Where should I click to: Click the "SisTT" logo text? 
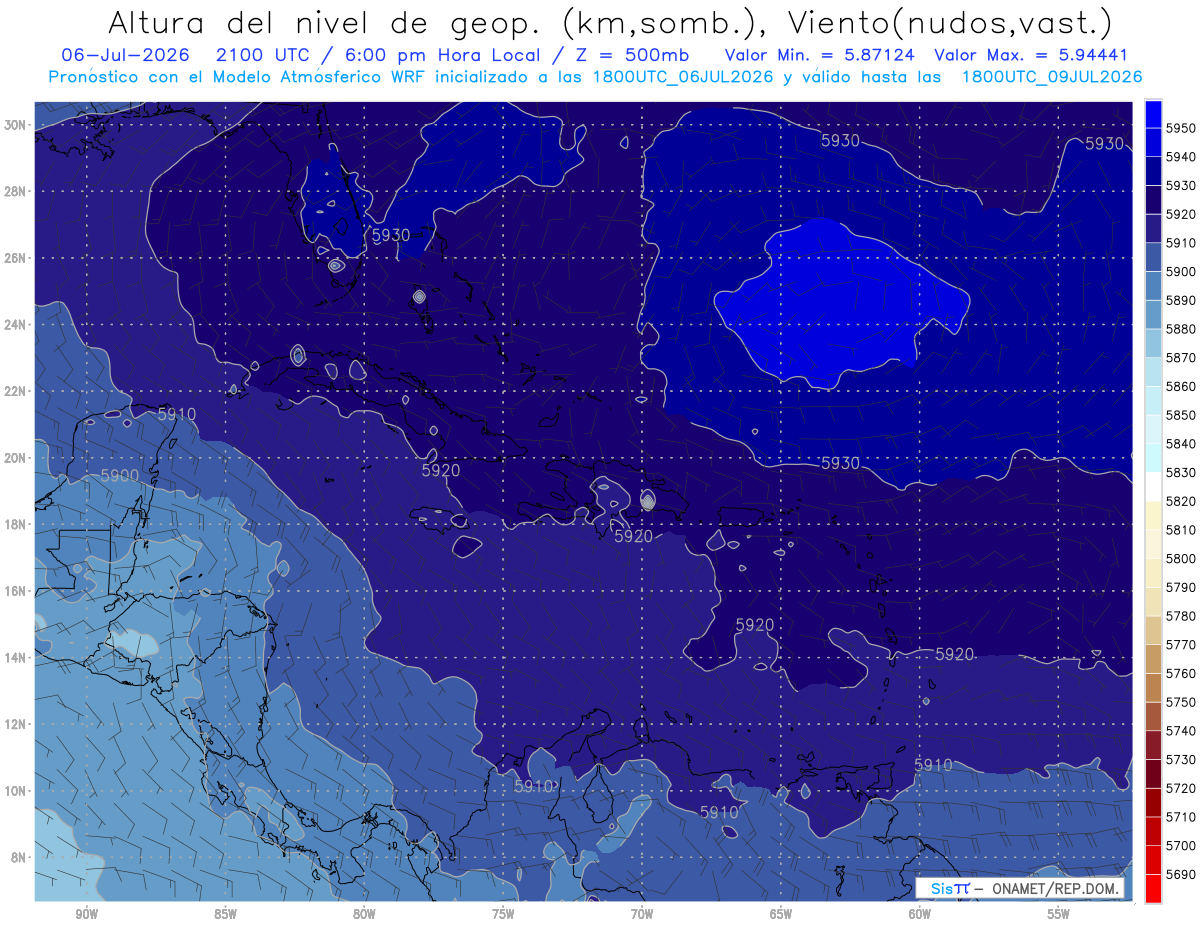pos(949,888)
